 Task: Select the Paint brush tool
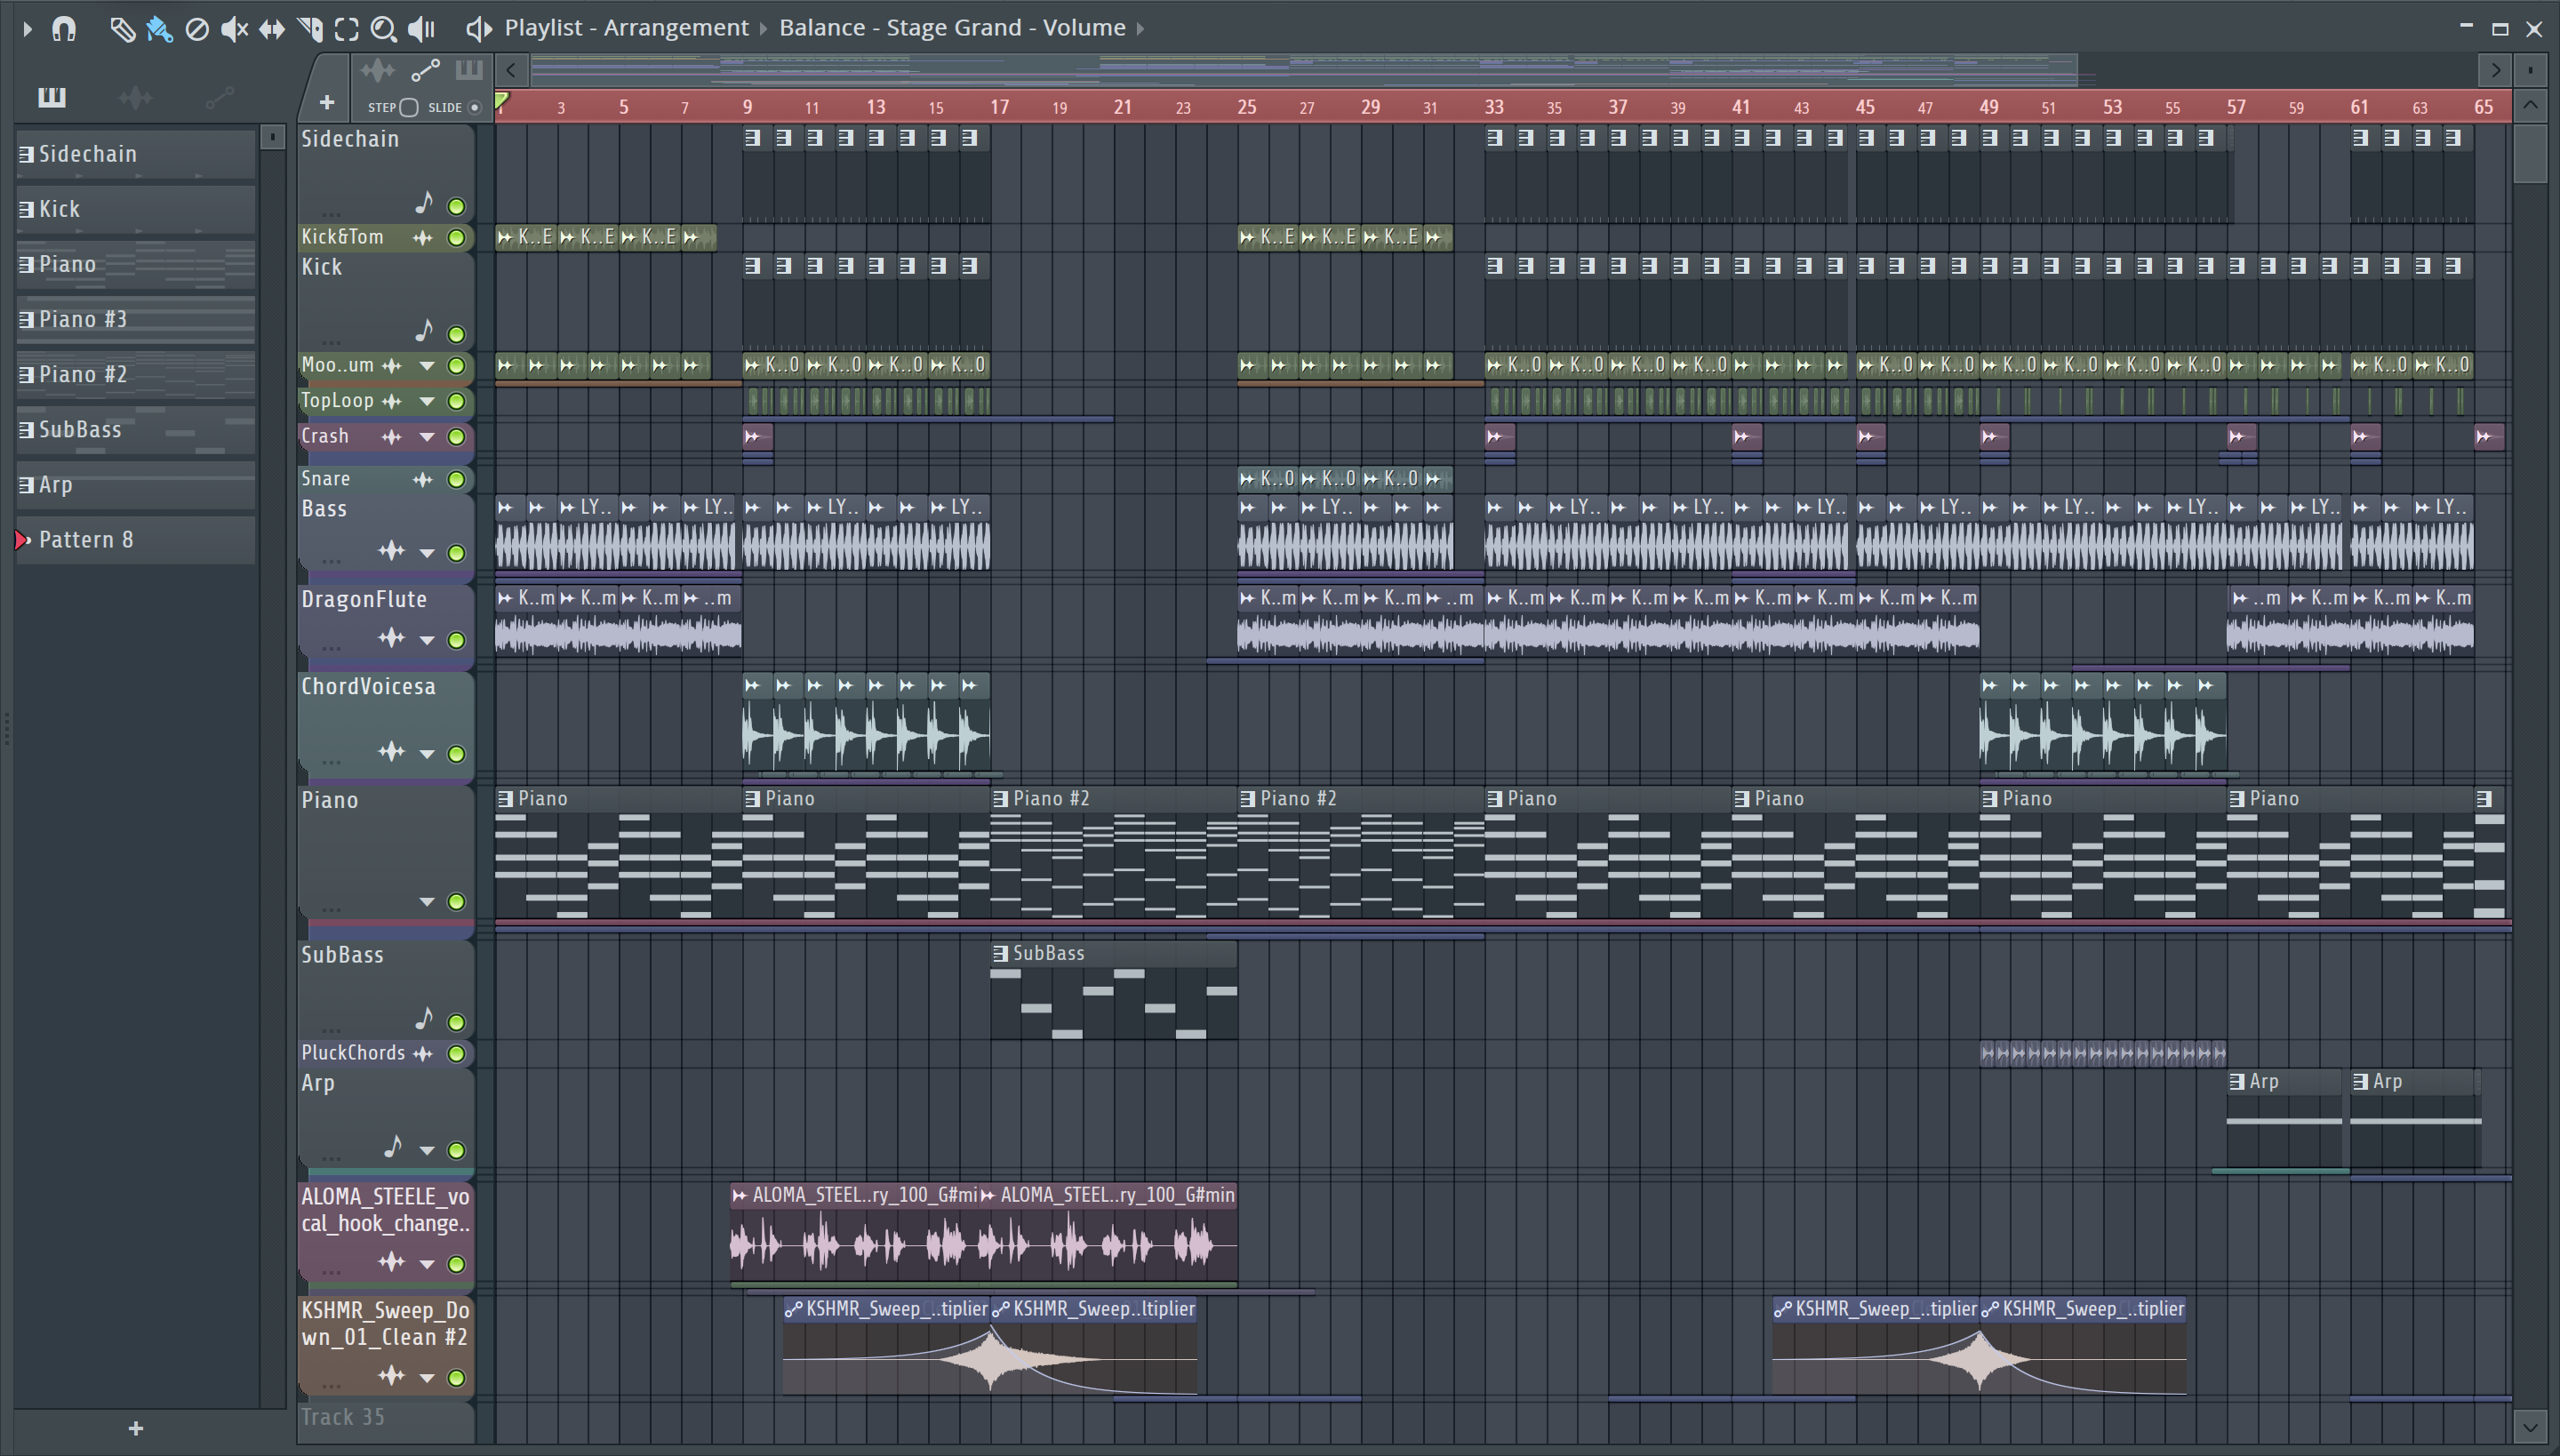(x=159, y=29)
